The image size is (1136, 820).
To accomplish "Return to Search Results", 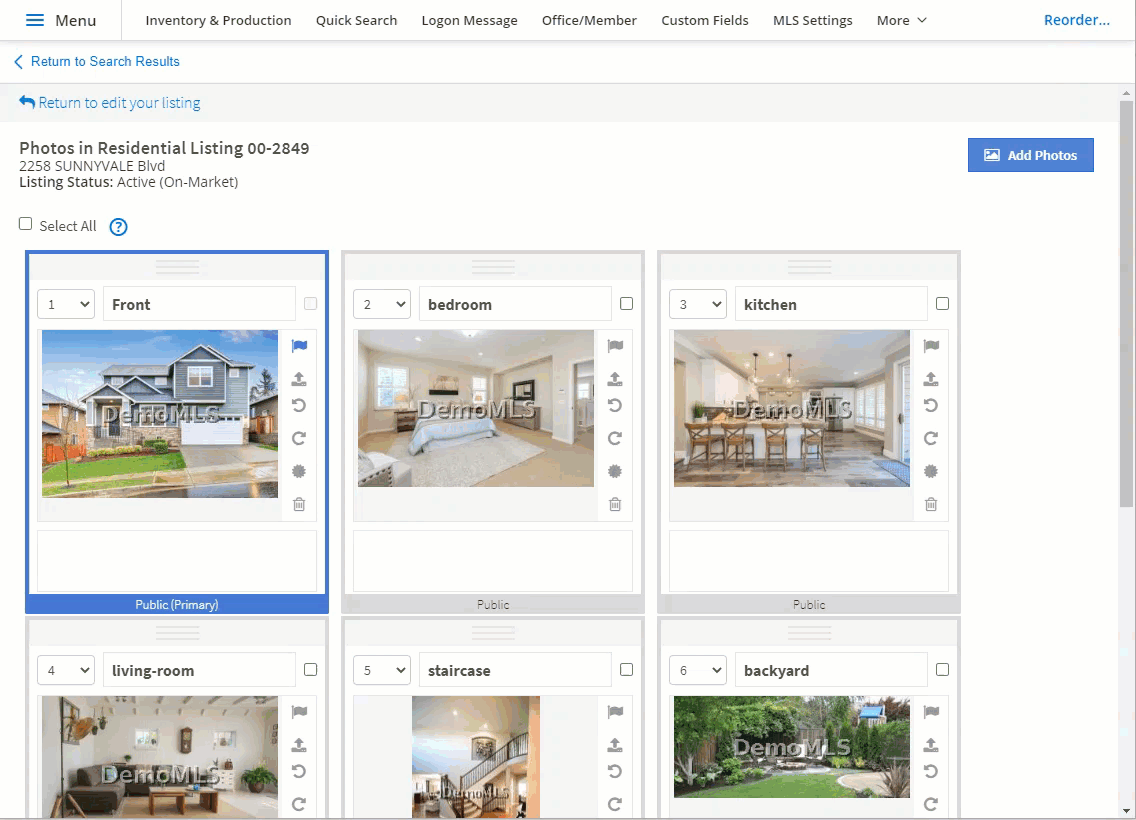I will click(x=96, y=62).
